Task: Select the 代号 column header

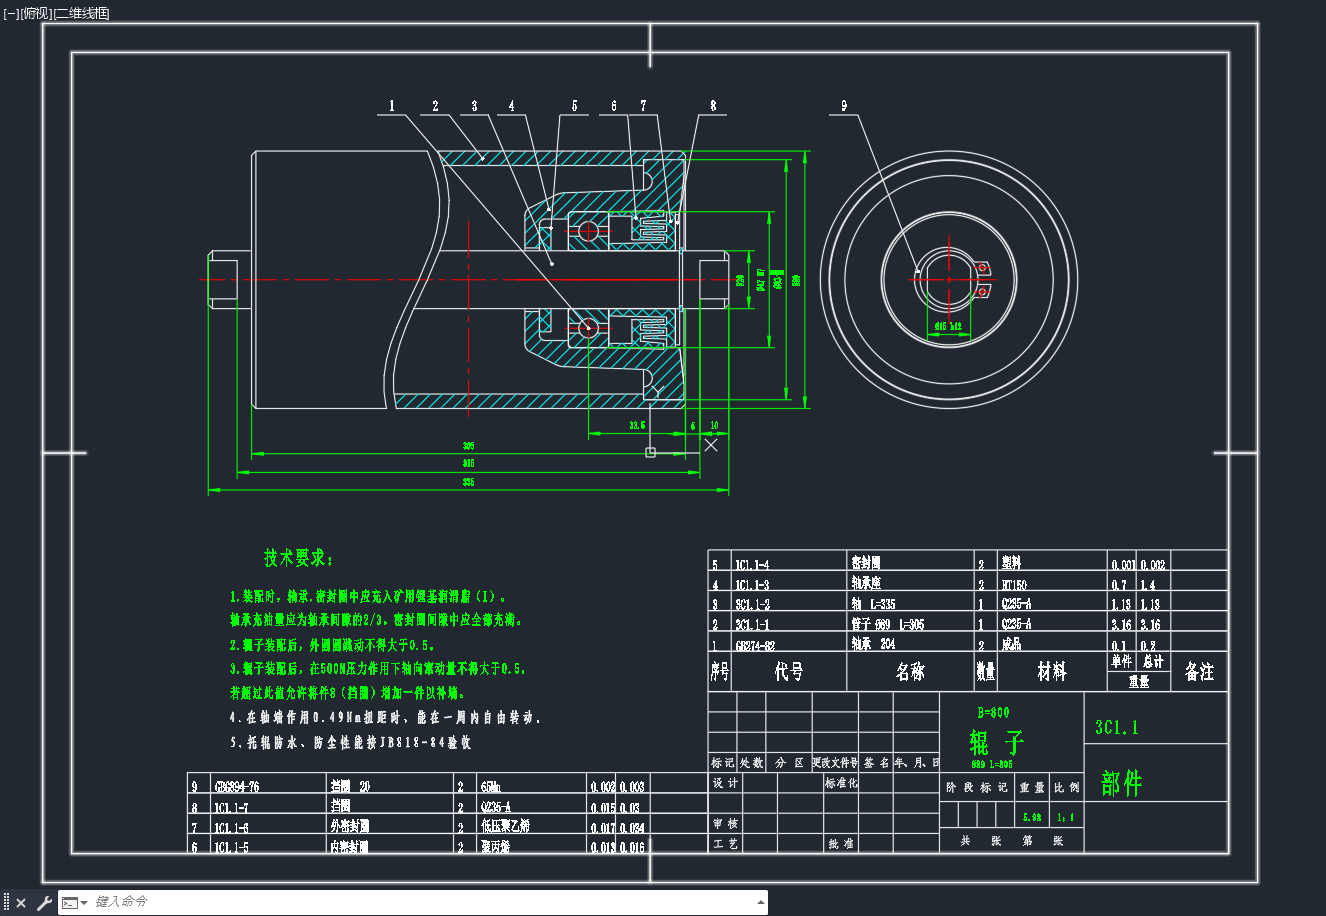Action: (789, 672)
